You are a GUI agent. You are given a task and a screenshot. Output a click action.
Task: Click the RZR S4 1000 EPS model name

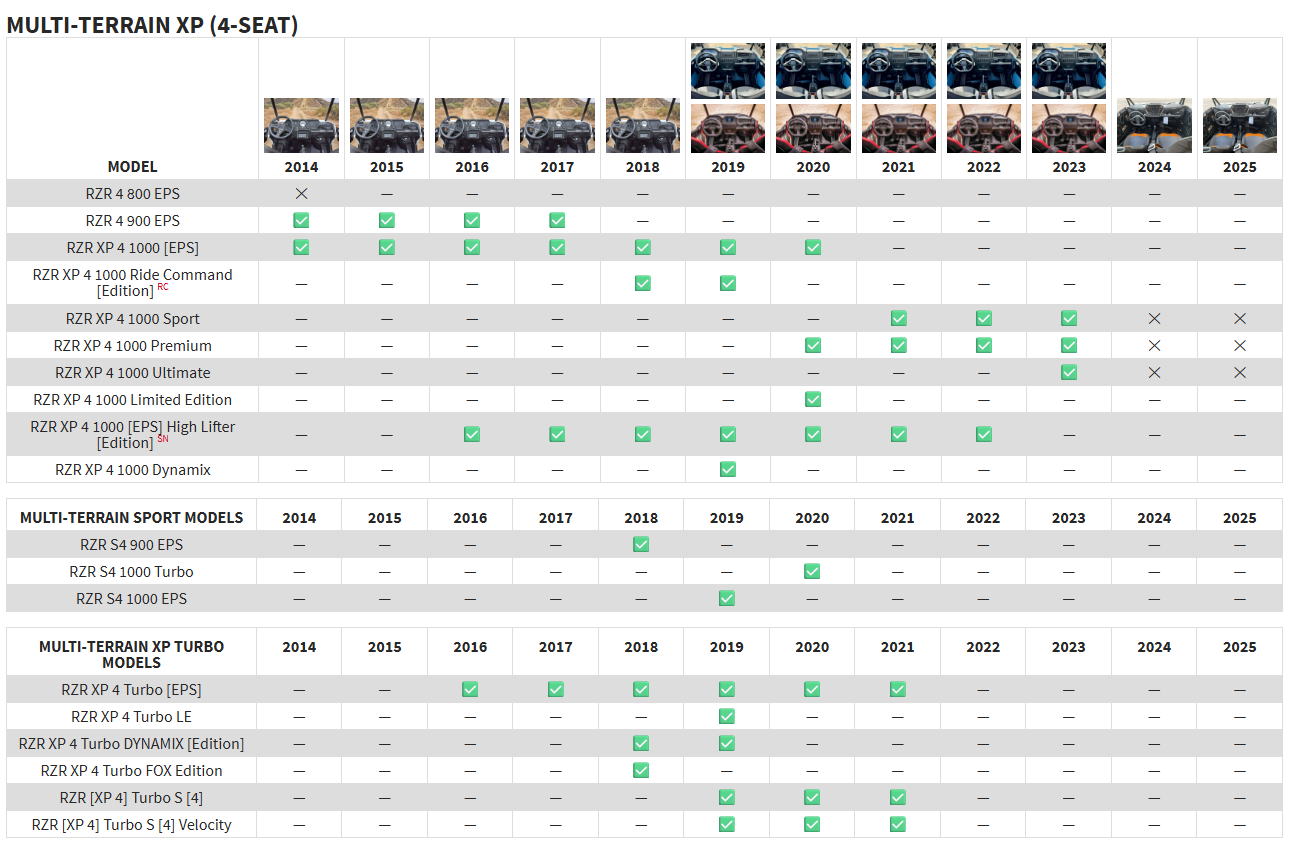[x=132, y=598]
